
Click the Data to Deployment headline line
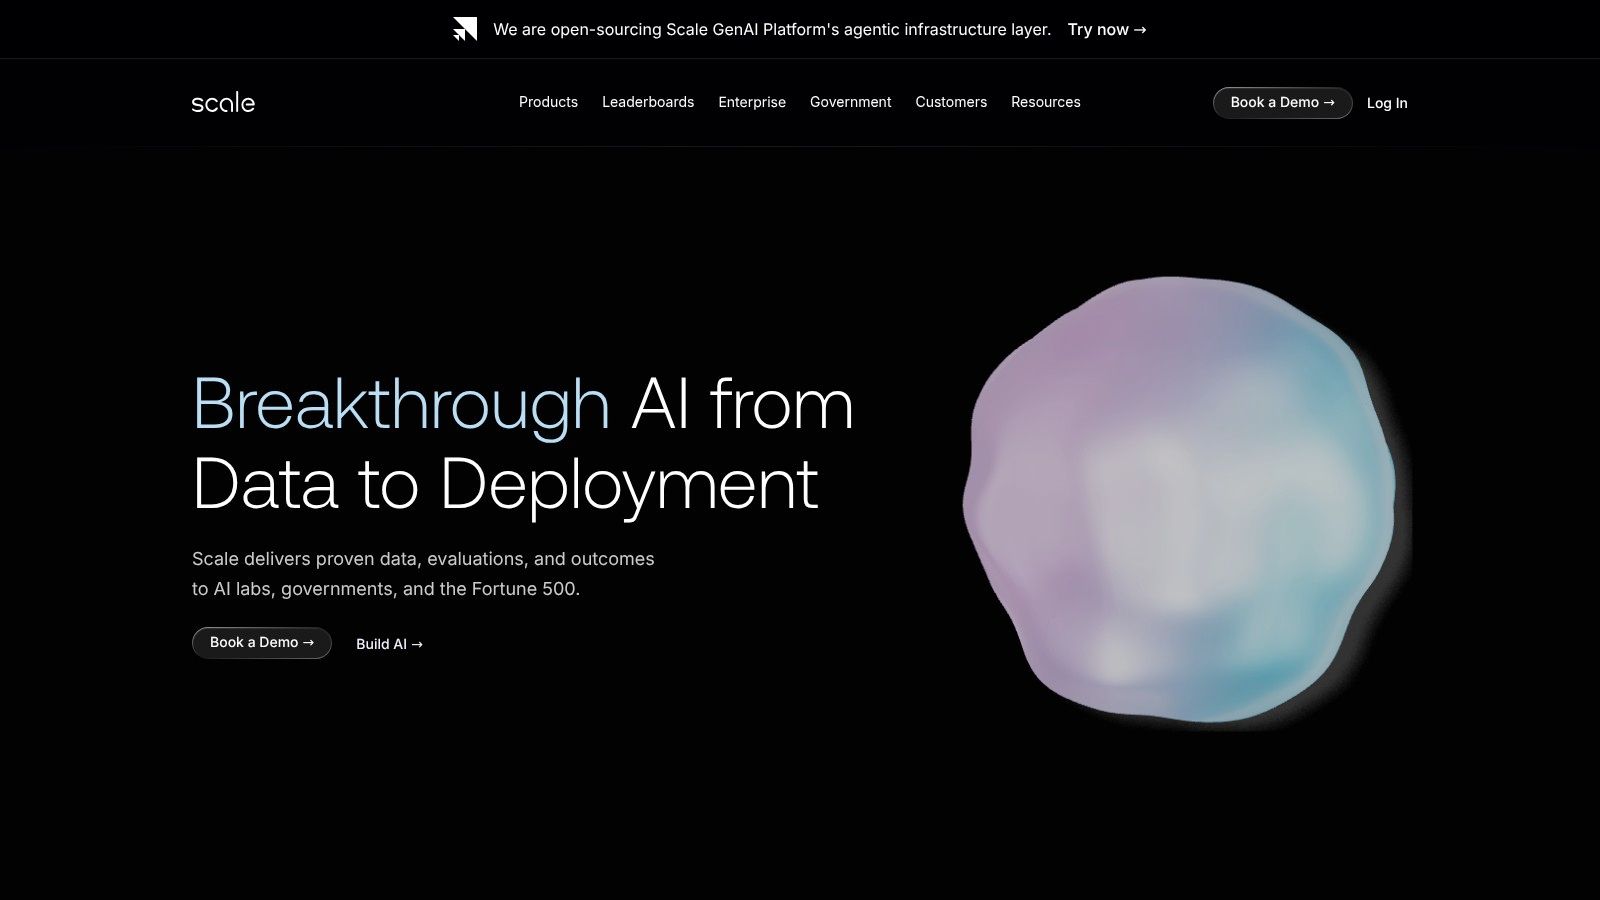505,485
